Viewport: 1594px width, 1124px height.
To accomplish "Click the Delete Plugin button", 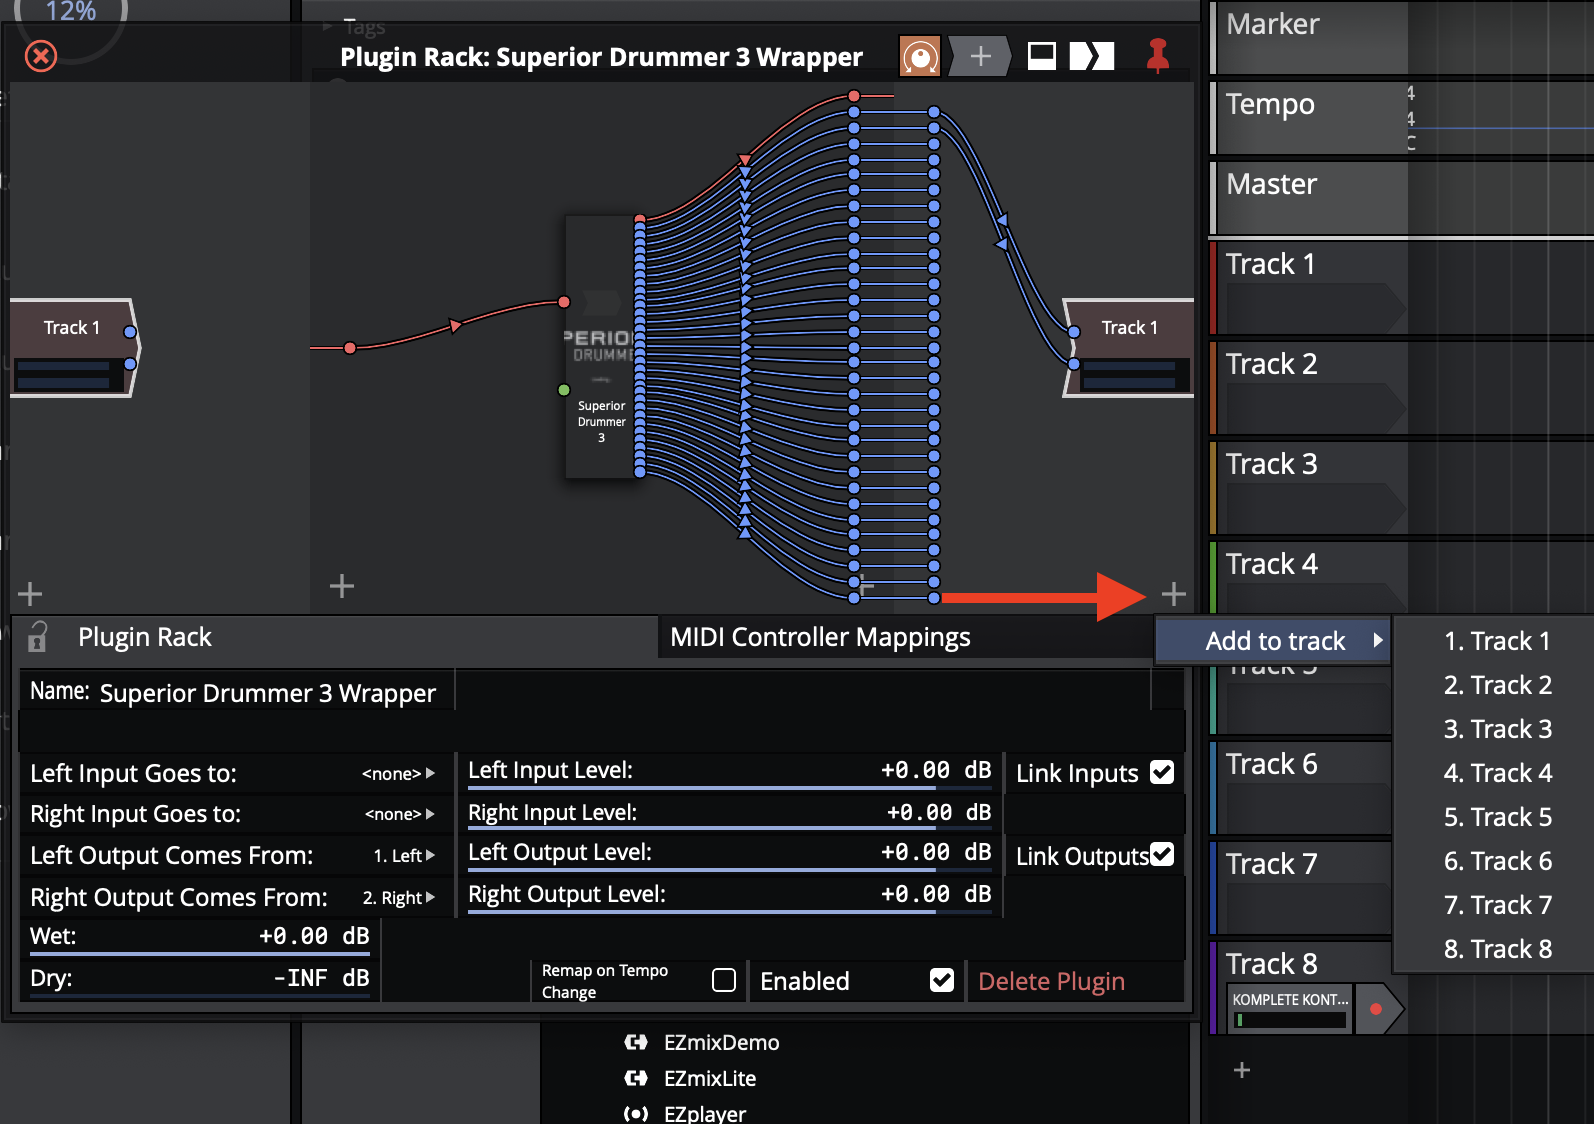I will pos(1051,981).
